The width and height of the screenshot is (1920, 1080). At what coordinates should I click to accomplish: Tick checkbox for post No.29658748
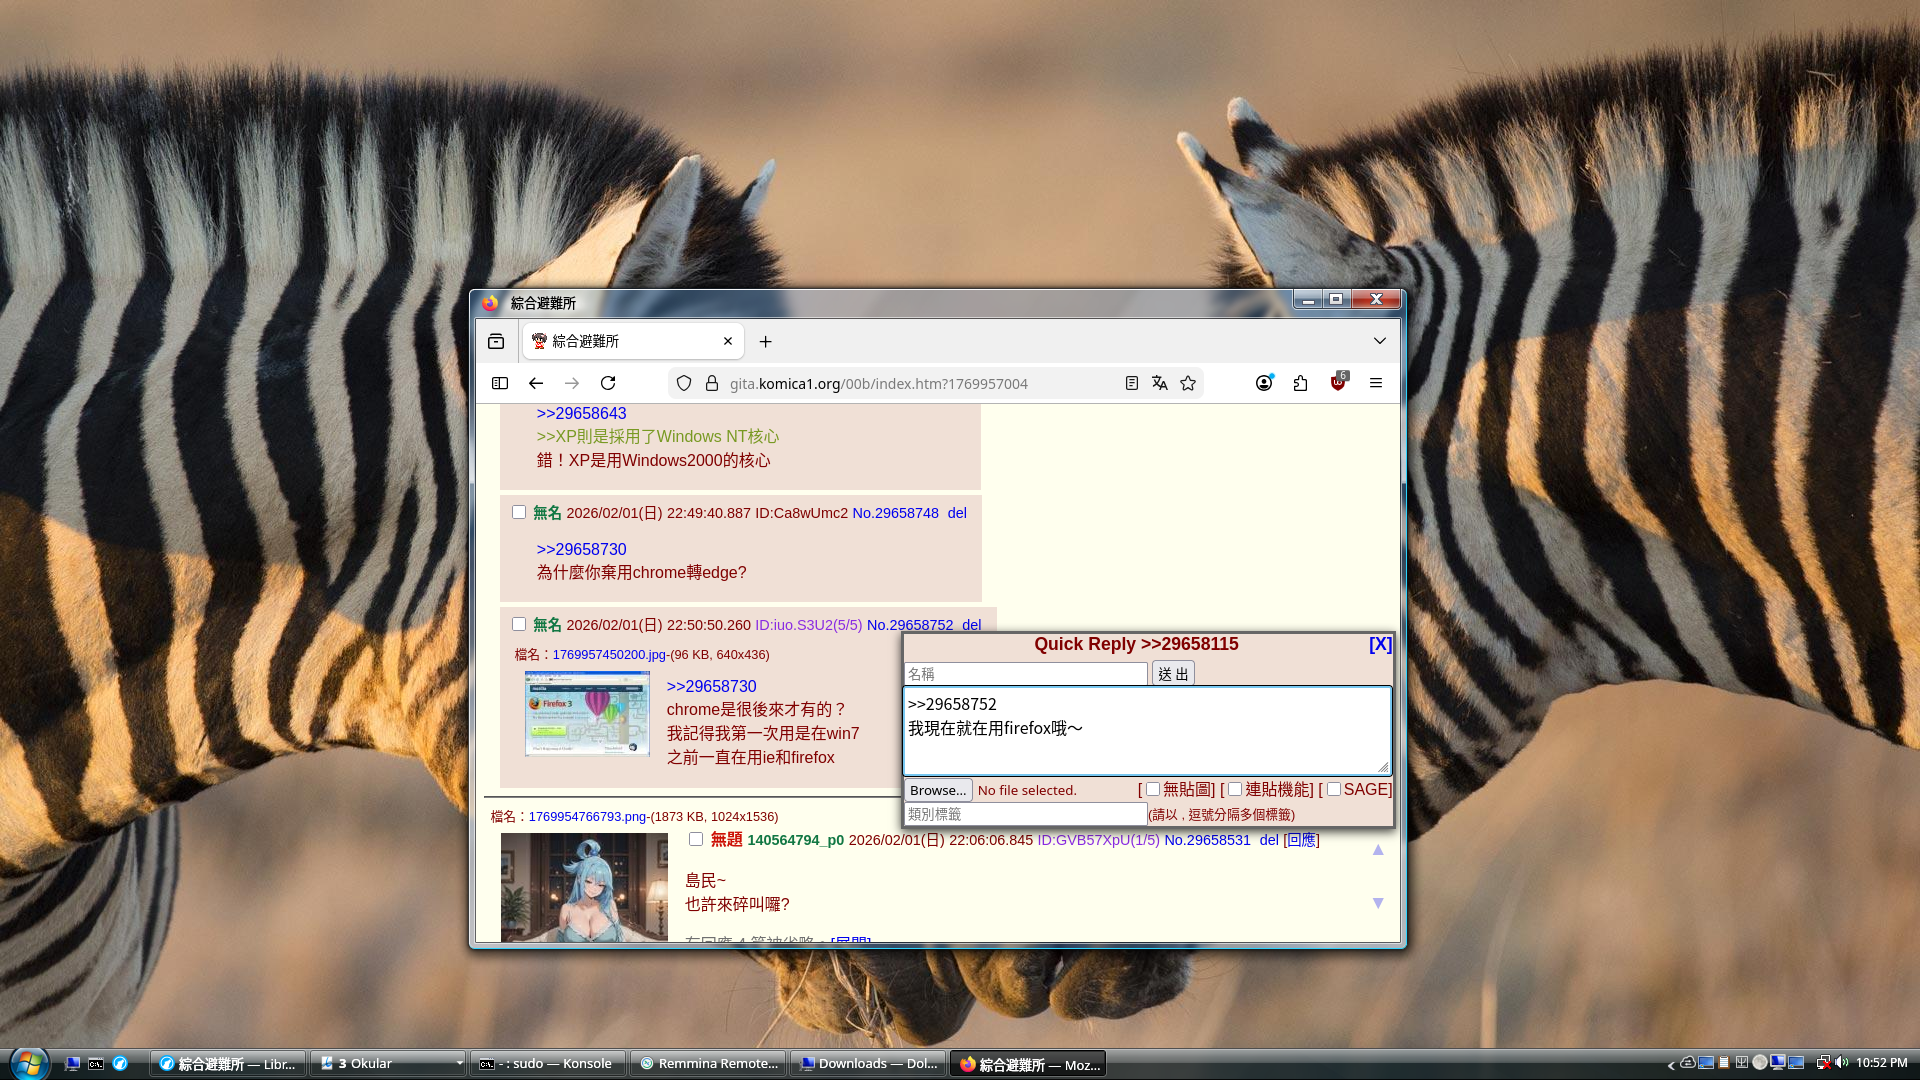click(519, 512)
